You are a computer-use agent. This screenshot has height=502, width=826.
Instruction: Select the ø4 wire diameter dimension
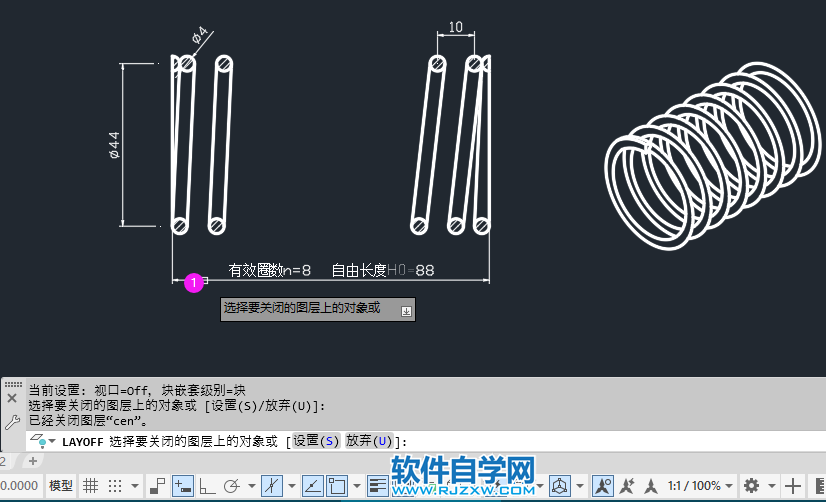pos(200,35)
